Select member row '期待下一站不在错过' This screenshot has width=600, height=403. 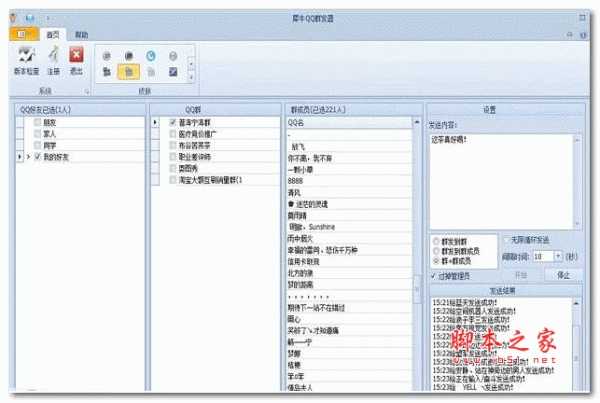tap(349, 307)
